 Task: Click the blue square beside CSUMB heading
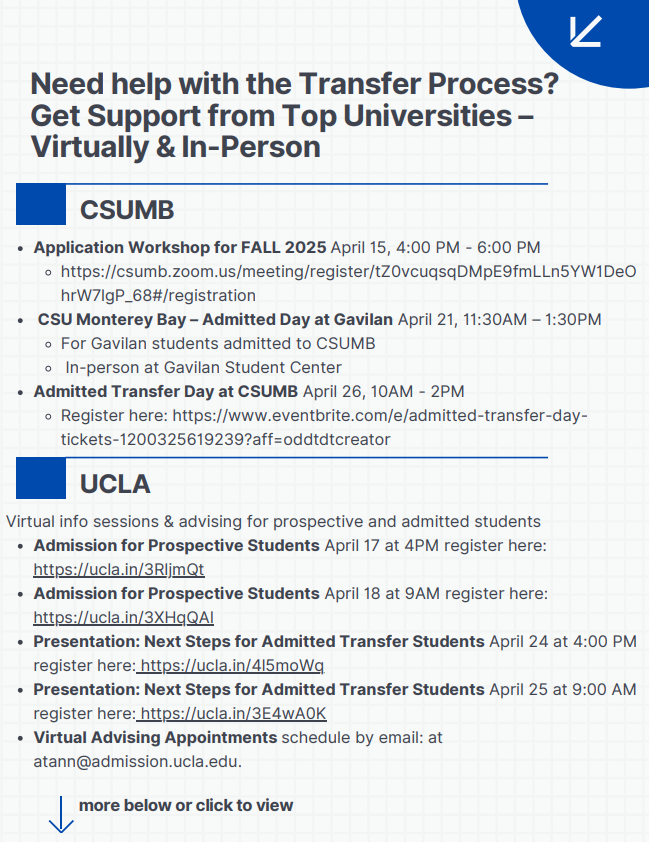click(41, 205)
